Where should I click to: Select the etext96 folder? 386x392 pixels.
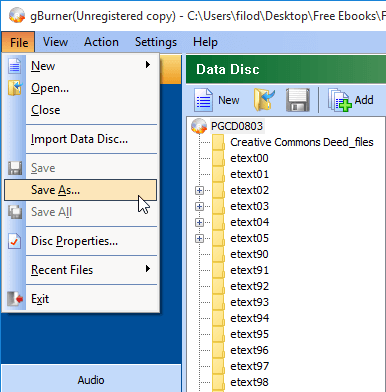tap(249, 350)
